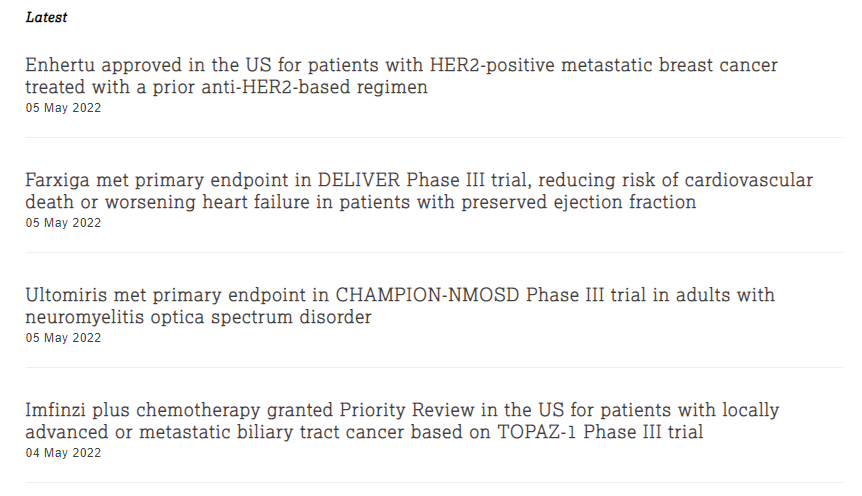Viewport: 862px width, 496px height.
Task: Click the 05 May 2022 date under Enhertu
Action: point(63,108)
